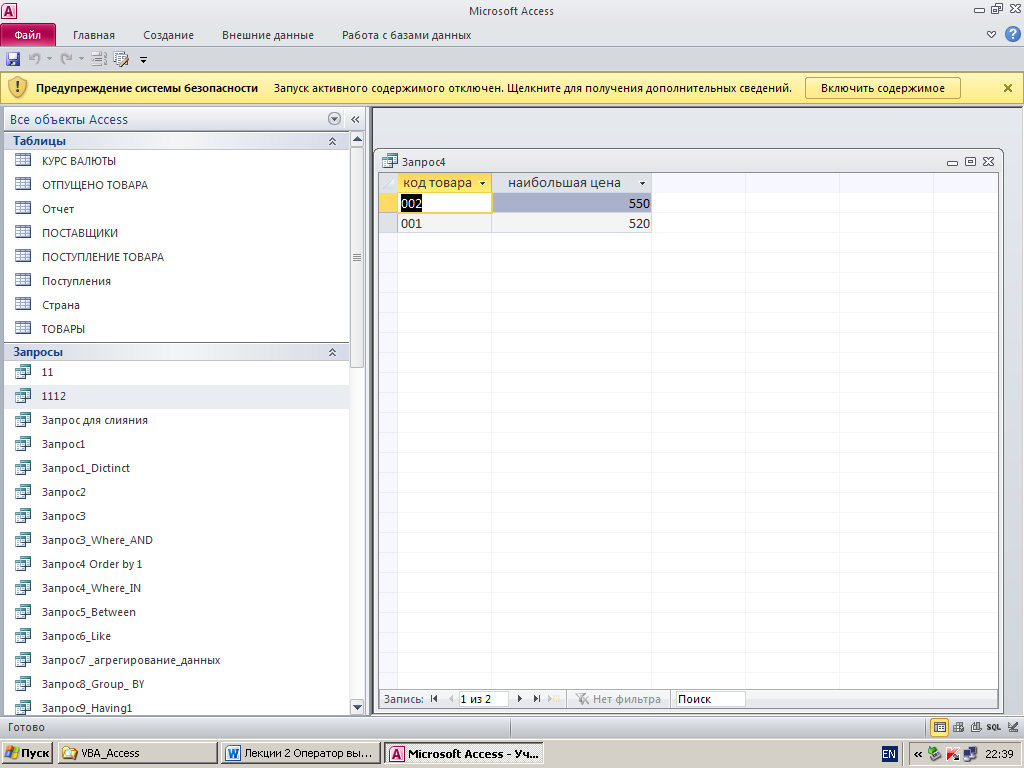Click the Запрос1_Dictinct query icon
The image size is (1024, 768).
tap(23, 468)
